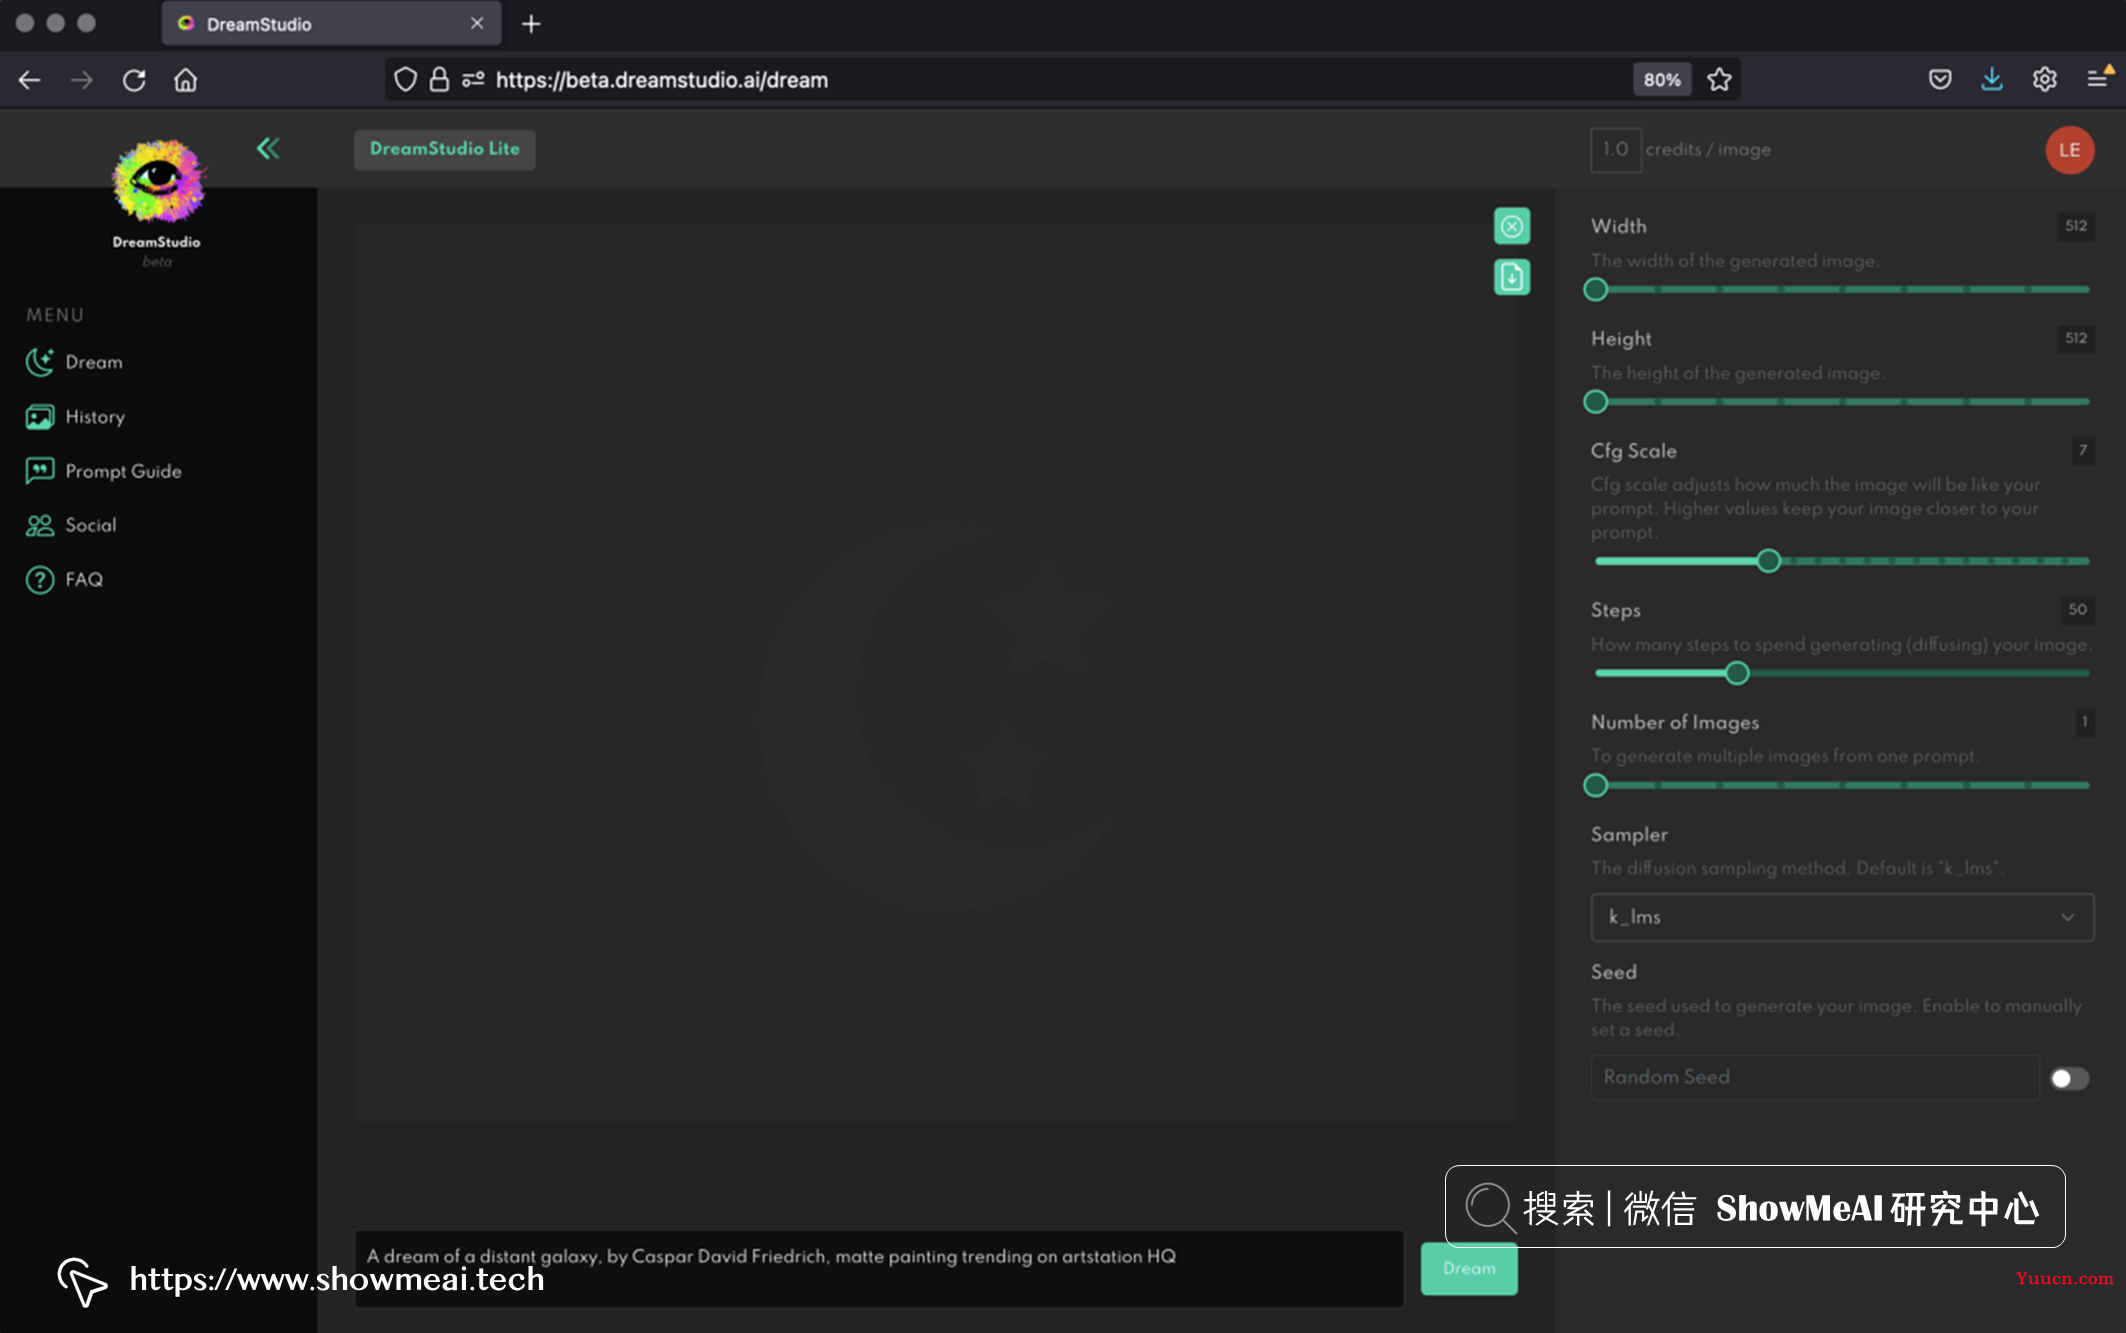Collapse the sidebar with double chevron icon

268,149
